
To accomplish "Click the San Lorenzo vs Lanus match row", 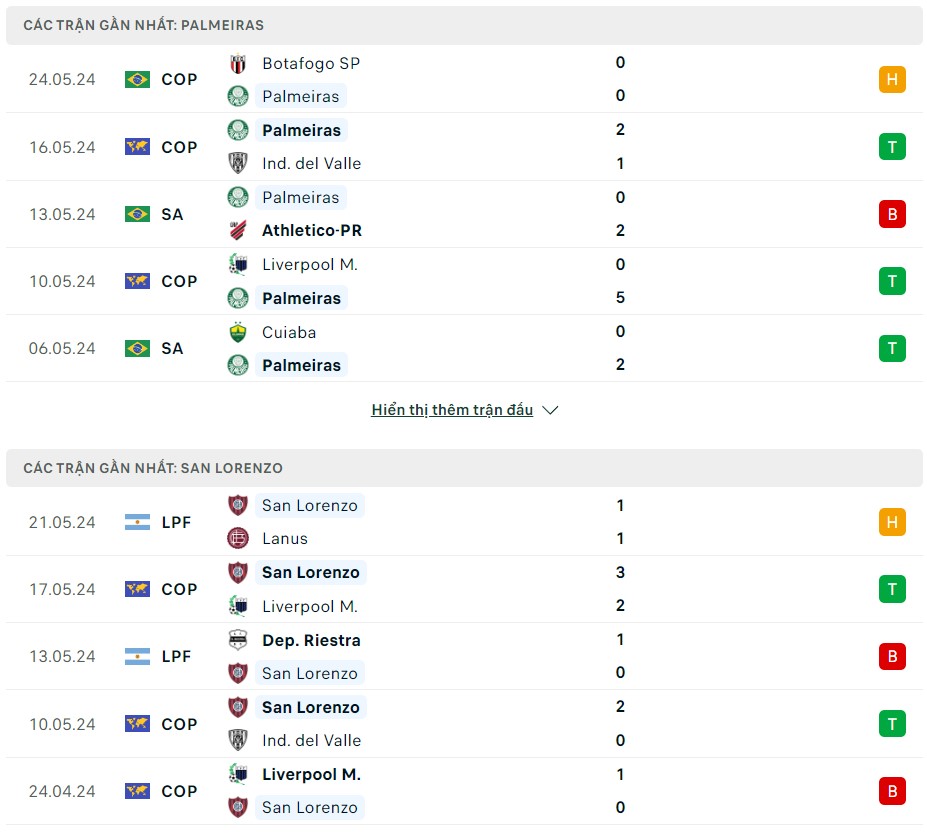I will coord(463,521).
